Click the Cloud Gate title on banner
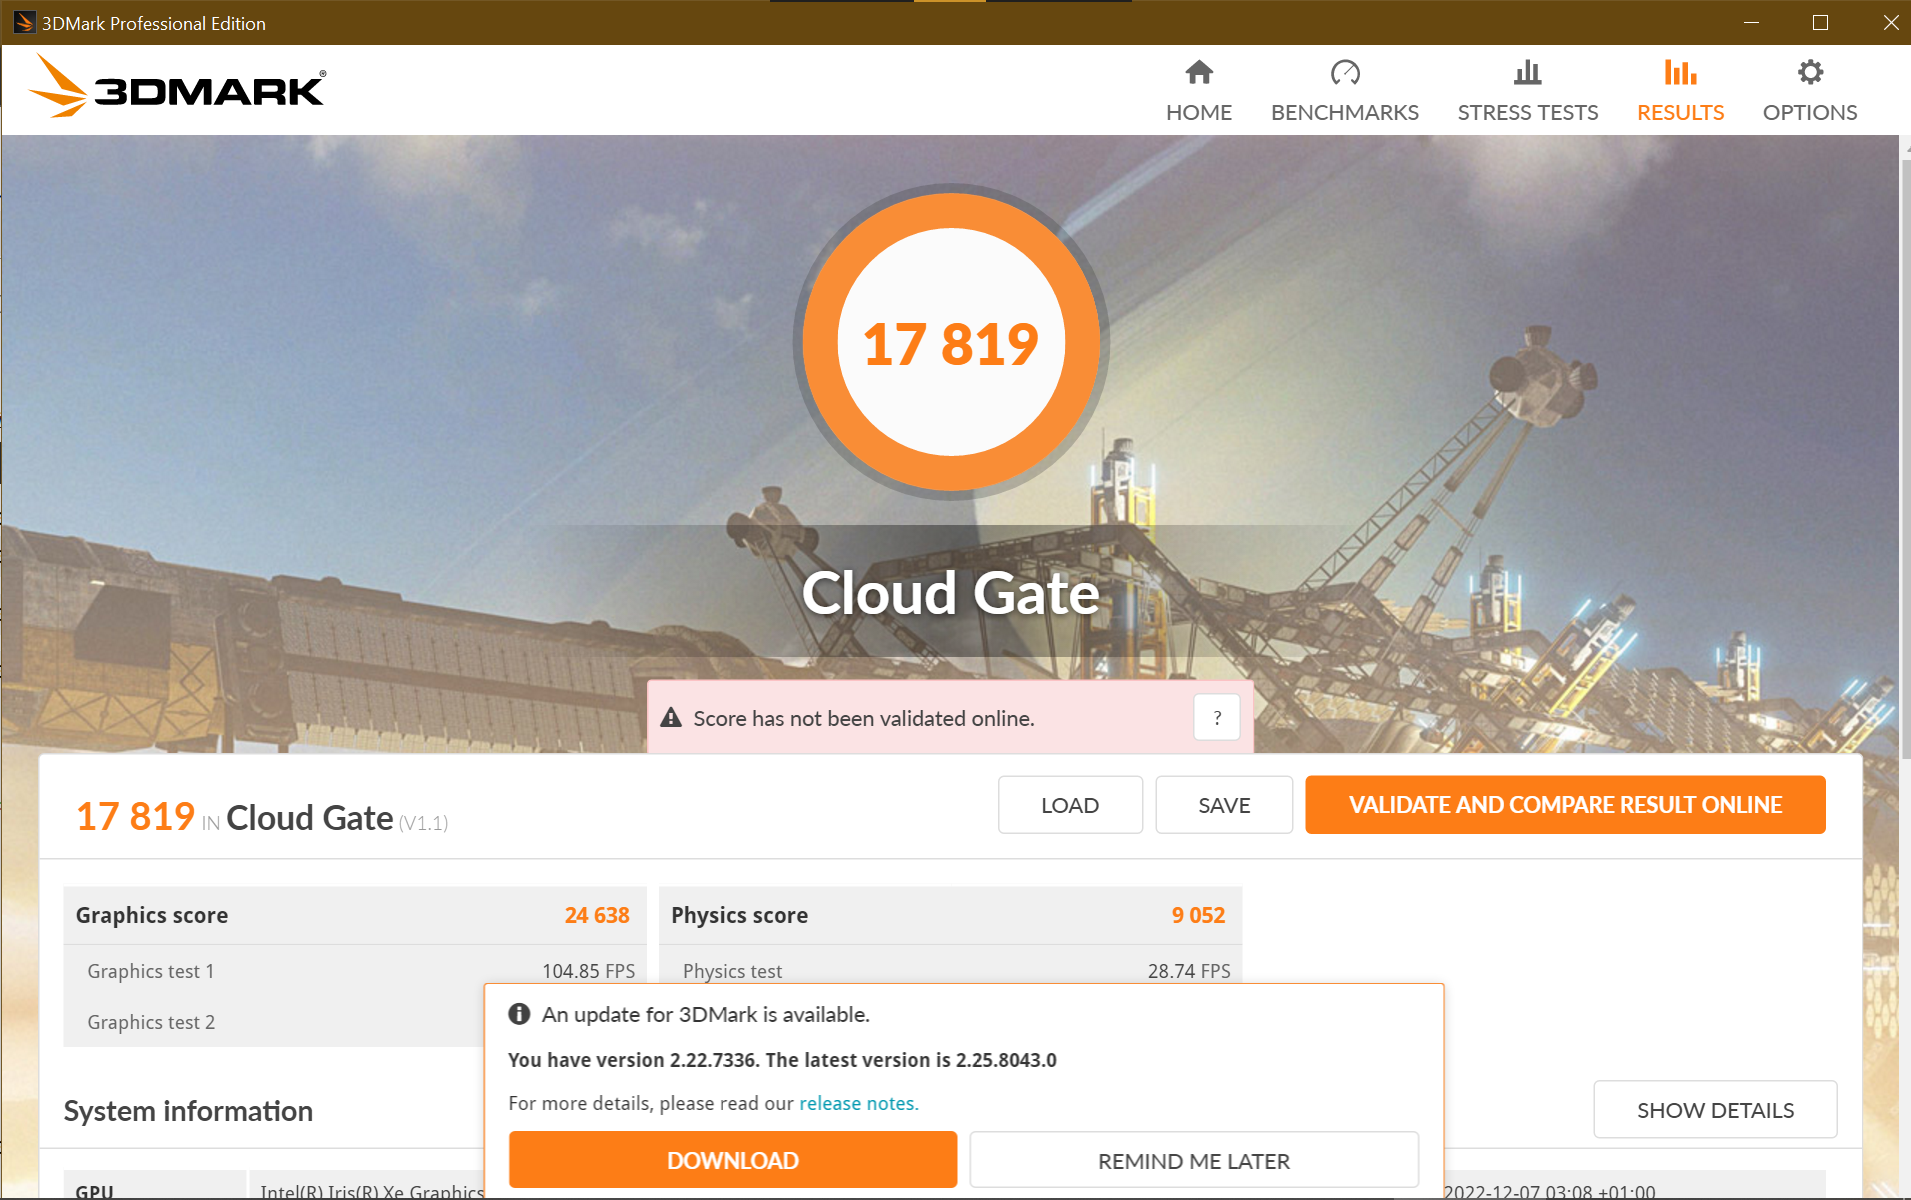1911x1200 pixels. tap(951, 593)
